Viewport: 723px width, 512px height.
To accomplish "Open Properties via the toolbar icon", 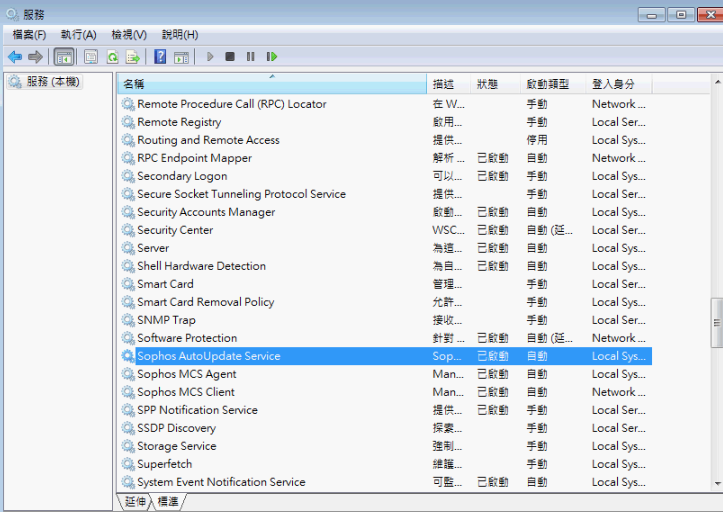I will (x=91, y=57).
